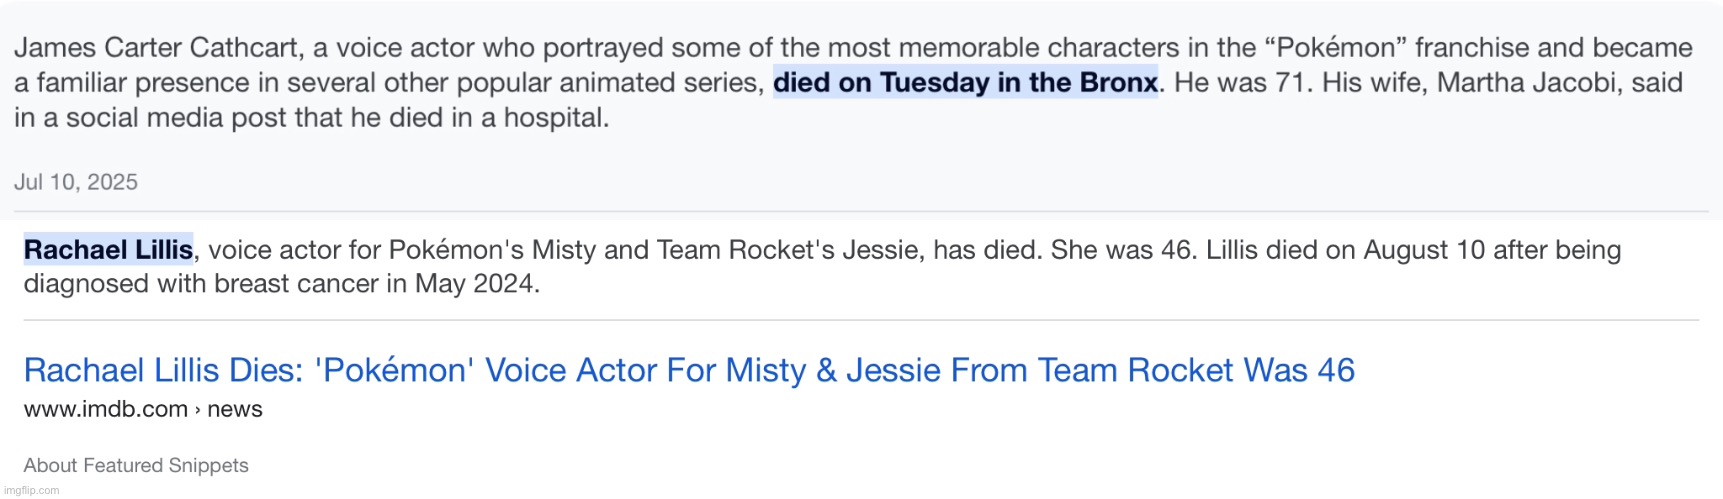Click the www.imdb.com source URL
1723x499 pixels.
[x=105, y=409]
